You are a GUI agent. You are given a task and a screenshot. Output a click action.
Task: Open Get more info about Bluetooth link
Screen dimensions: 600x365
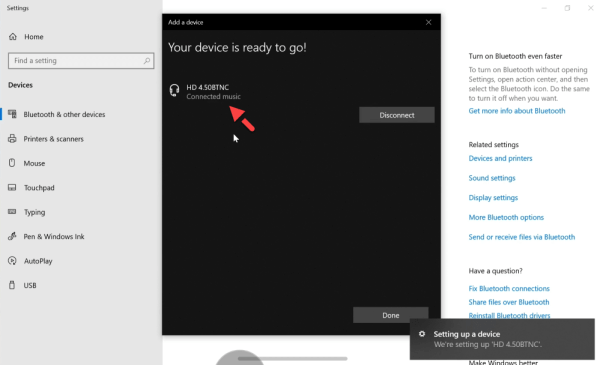[x=517, y=111]
